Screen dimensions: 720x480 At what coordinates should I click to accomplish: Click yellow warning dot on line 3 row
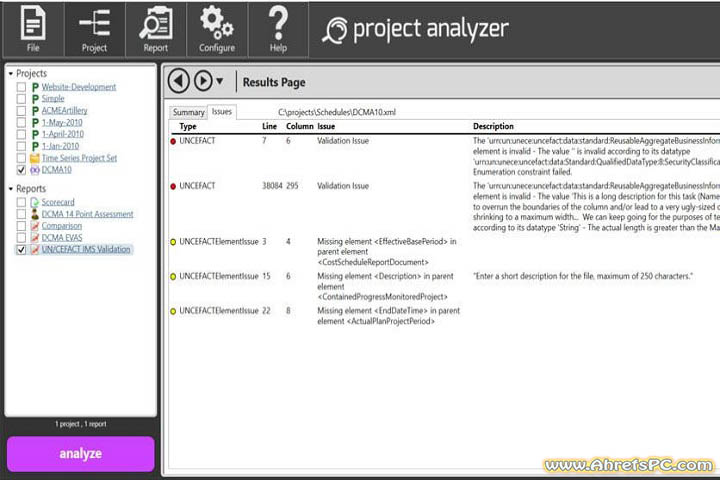[x=173, y=242]
